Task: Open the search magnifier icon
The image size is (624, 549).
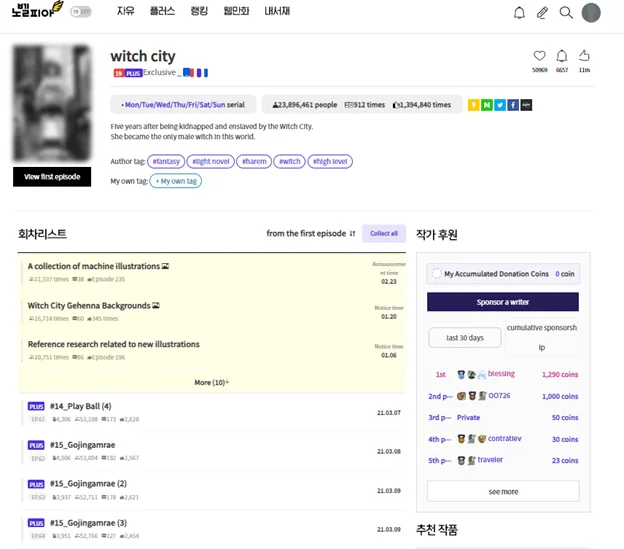Action: [566, 13]
